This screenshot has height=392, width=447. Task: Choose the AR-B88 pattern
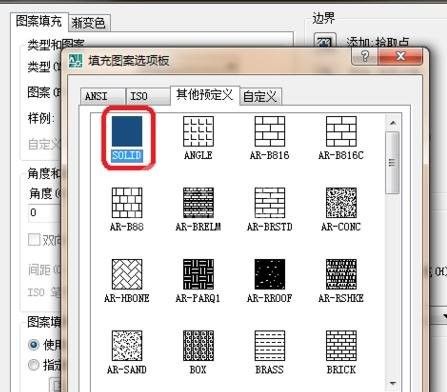127,203
